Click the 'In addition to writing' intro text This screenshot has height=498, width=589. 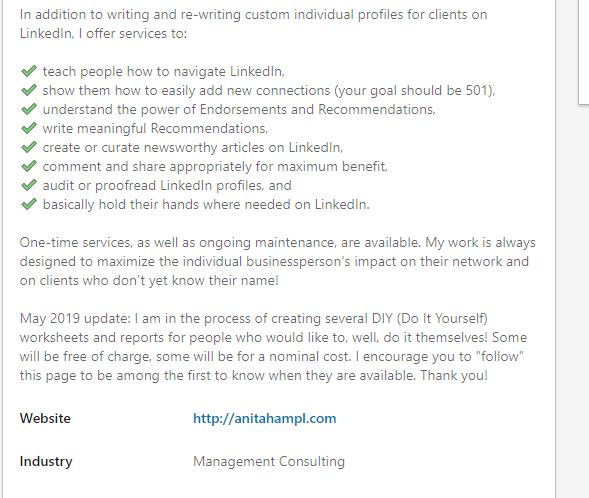click(254, 24)
